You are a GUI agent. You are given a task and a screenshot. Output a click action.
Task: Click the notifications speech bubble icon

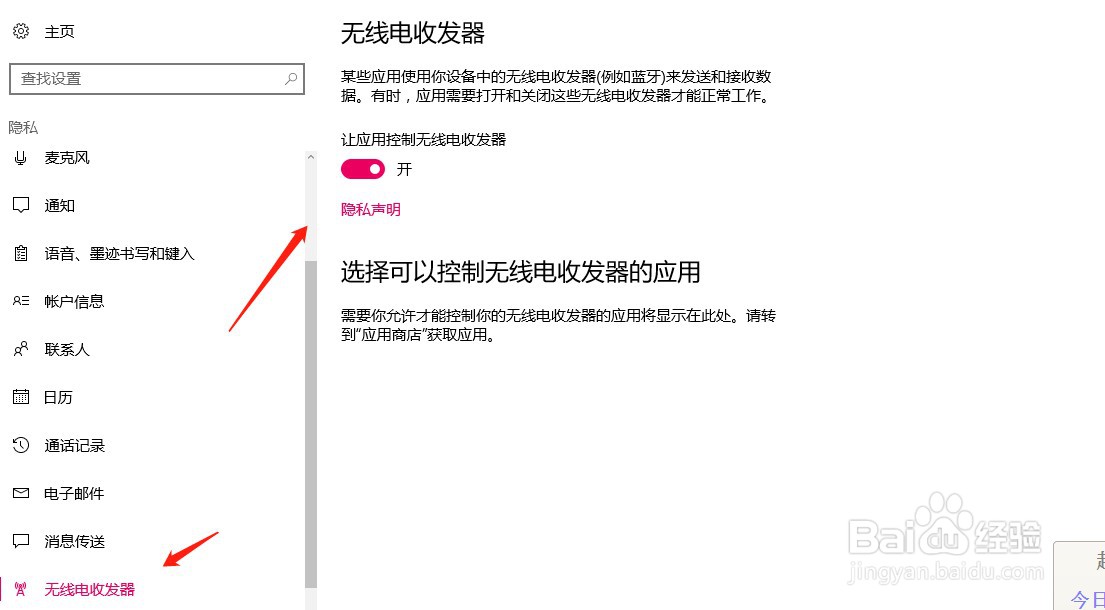[x=21, y=205]
